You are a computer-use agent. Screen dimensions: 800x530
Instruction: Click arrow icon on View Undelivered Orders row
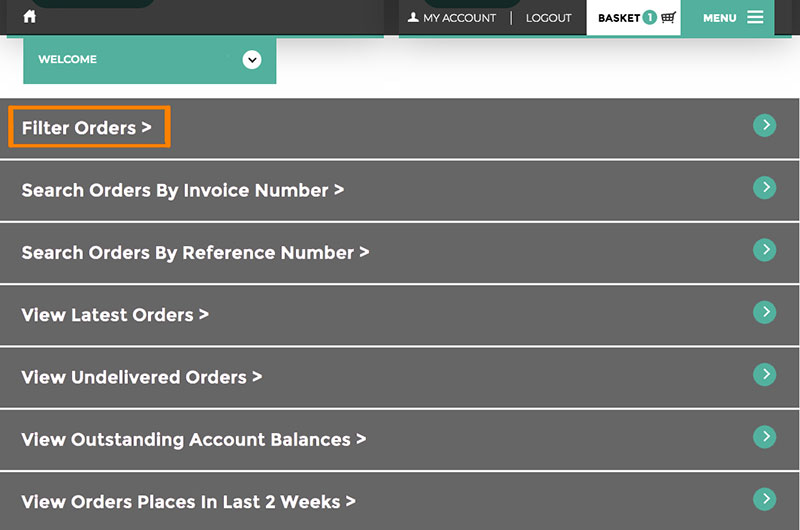coord(764,374)
